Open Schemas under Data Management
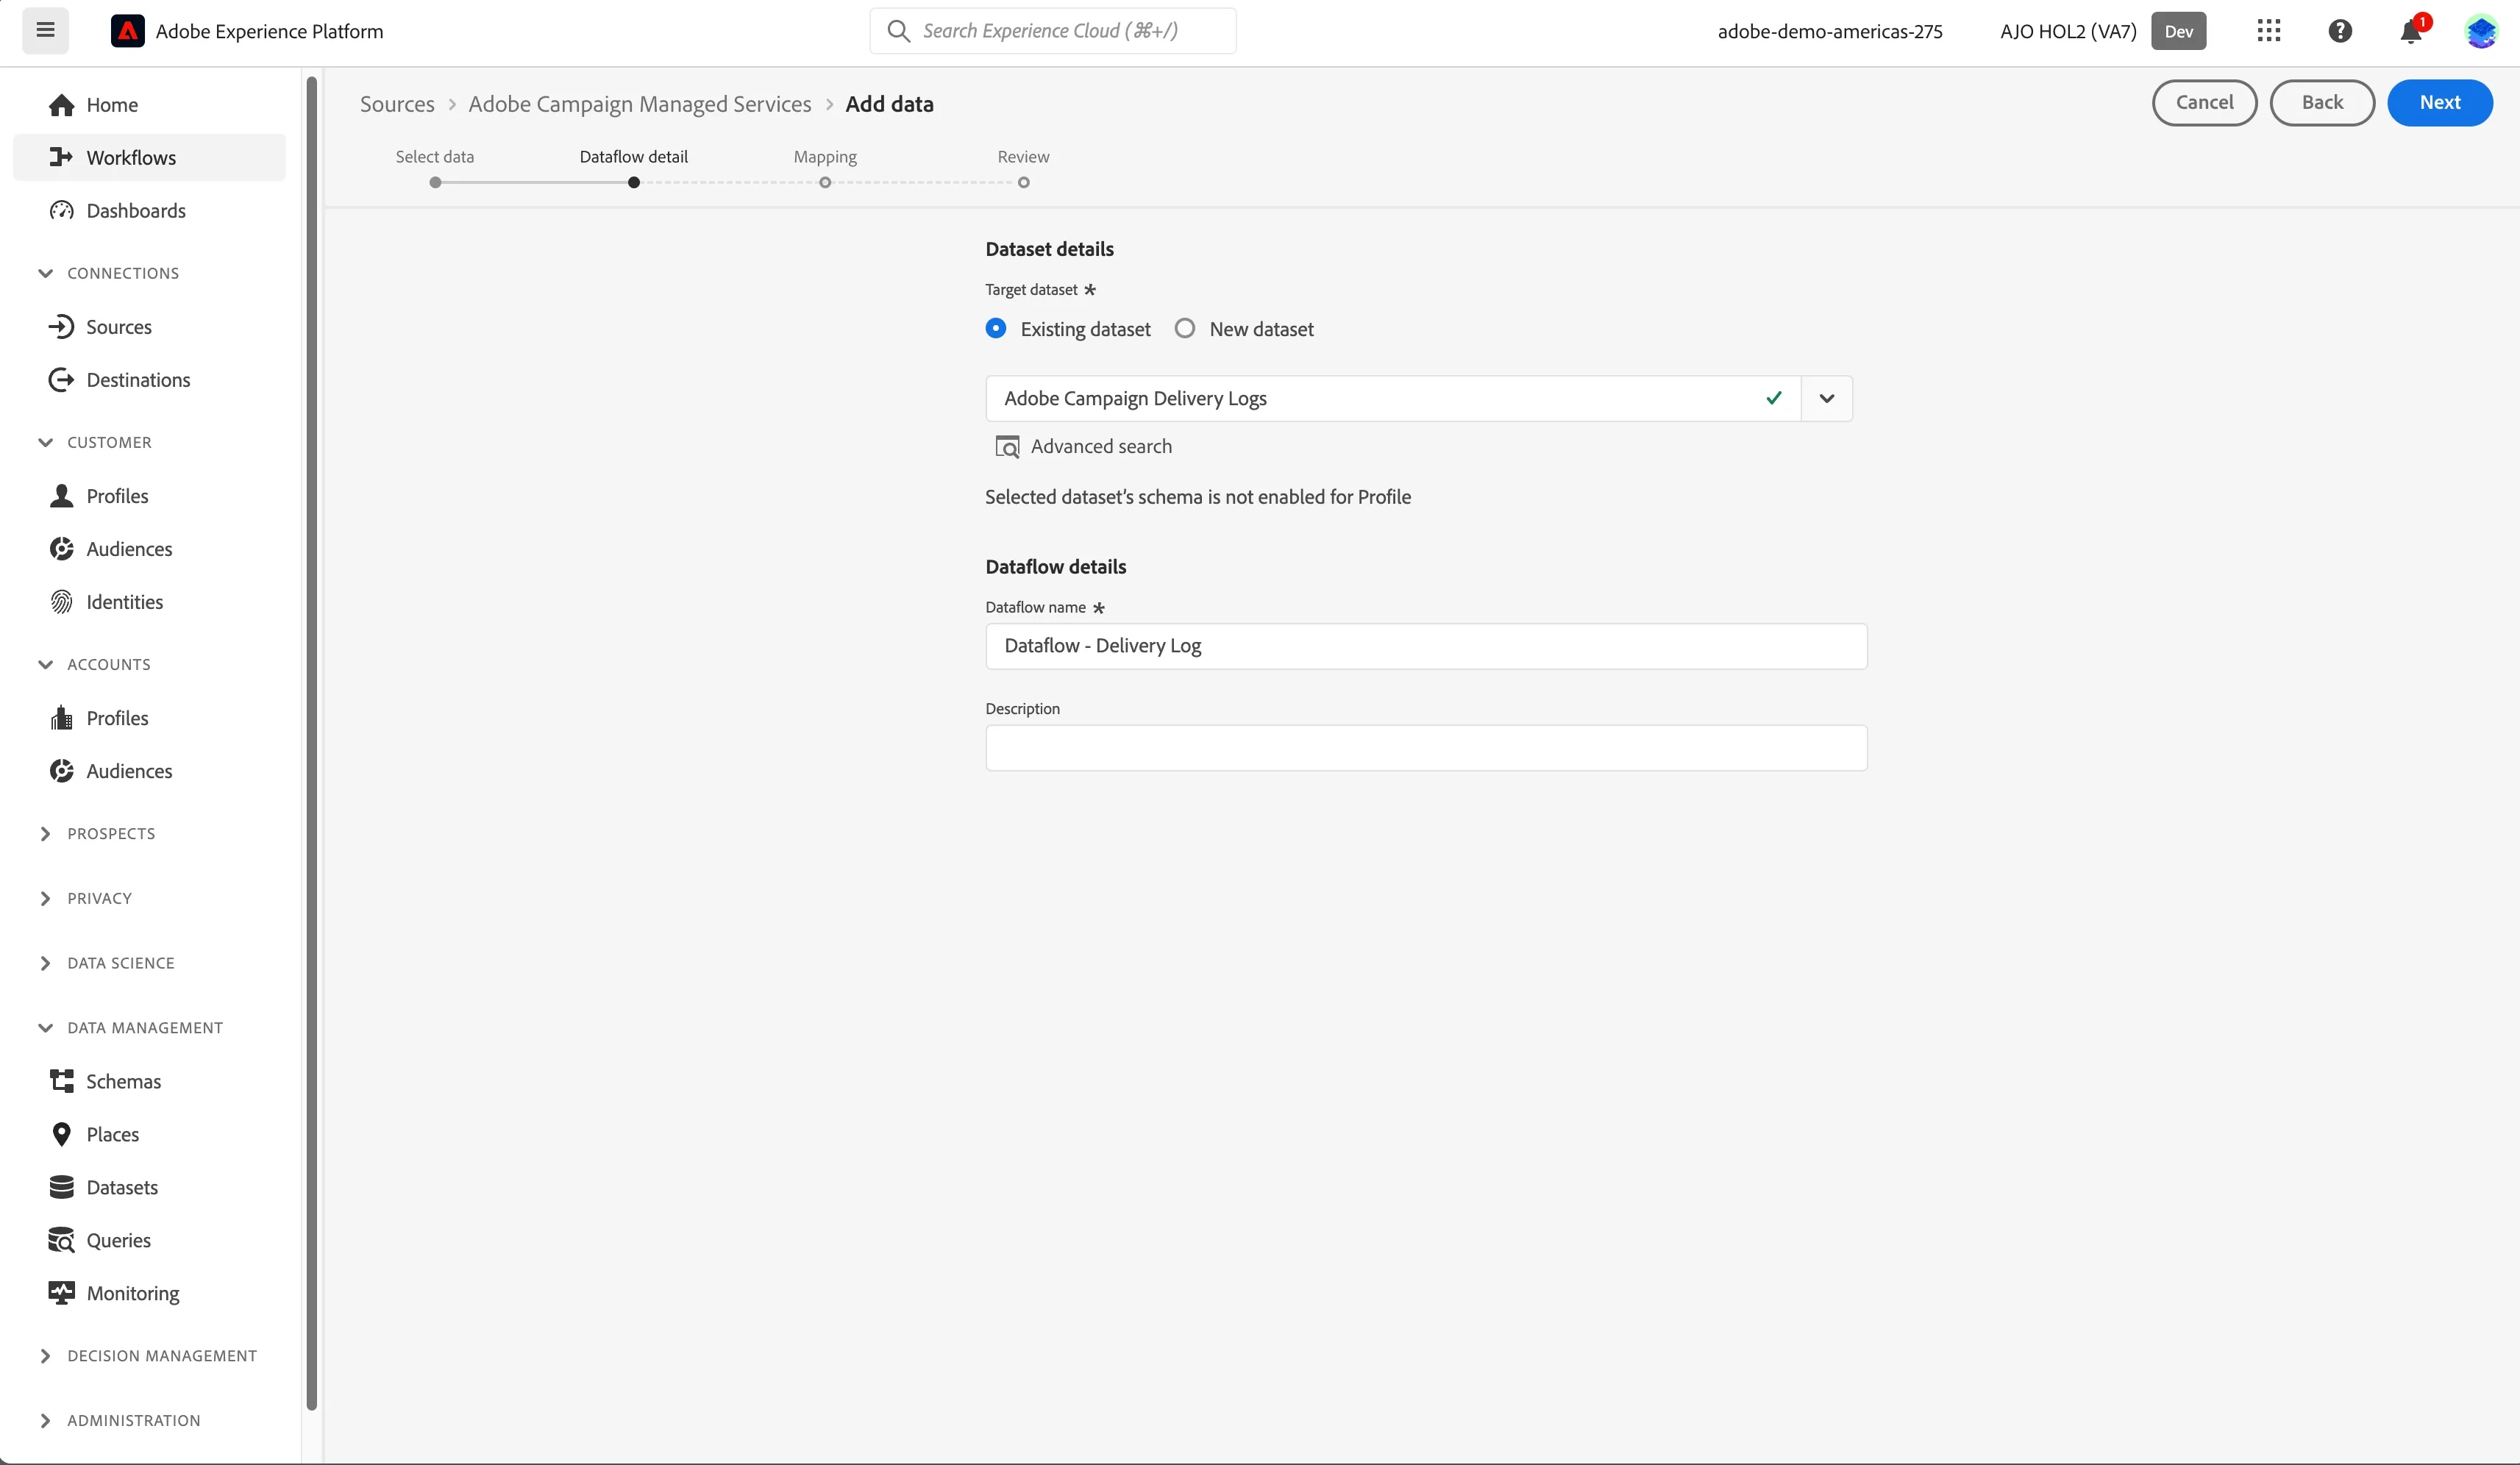This screenshot has width=2520, height=1465. point(149,1081)
